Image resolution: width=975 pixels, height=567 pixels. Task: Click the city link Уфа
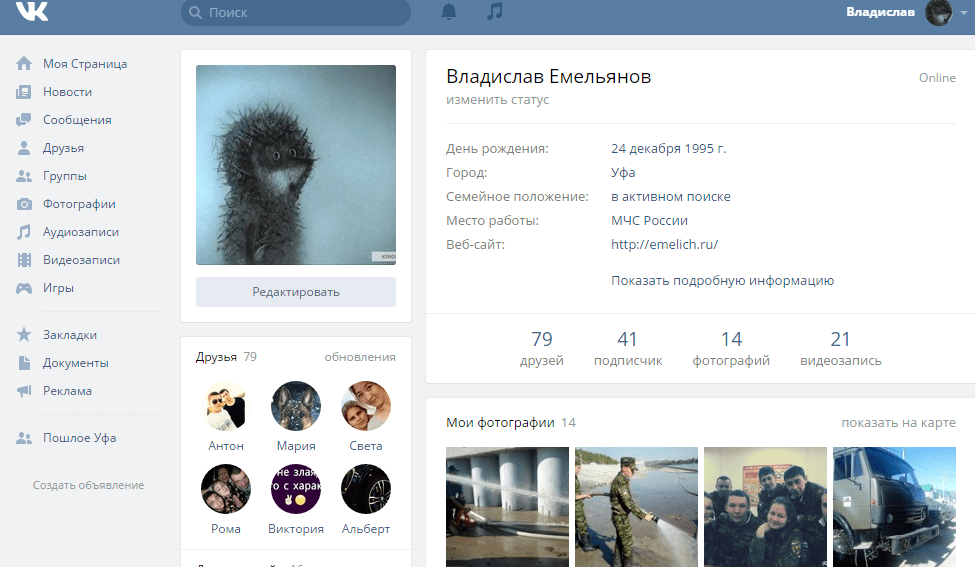point(623,173)
